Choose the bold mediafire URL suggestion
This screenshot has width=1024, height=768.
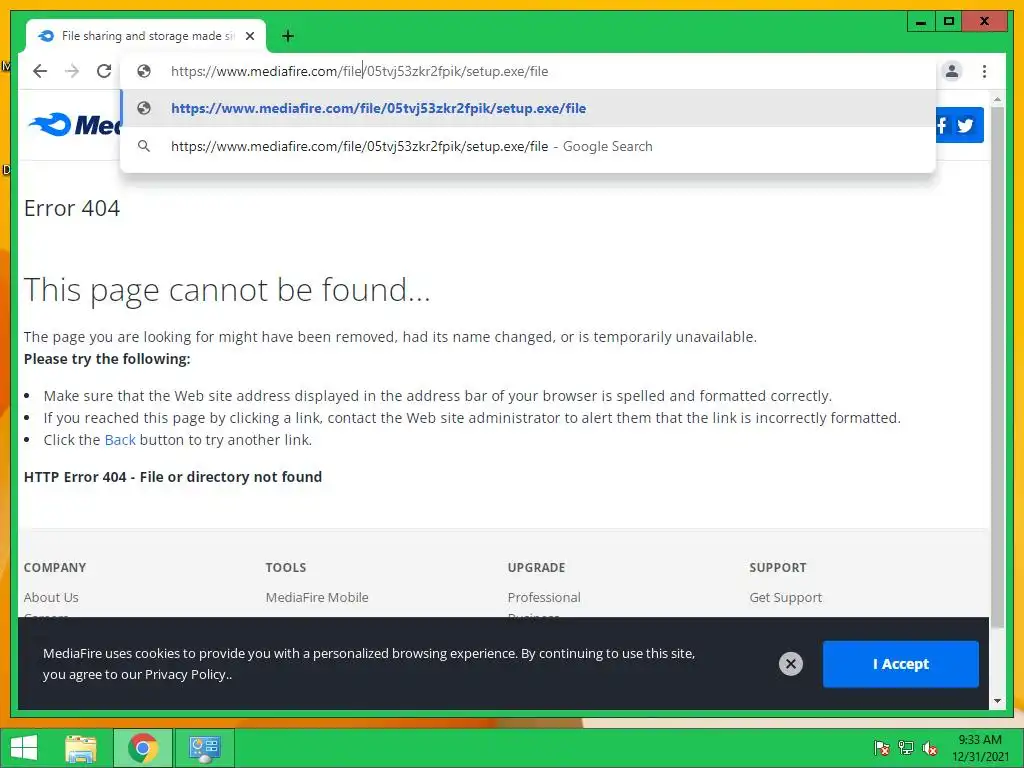click(x=528, y=108)
